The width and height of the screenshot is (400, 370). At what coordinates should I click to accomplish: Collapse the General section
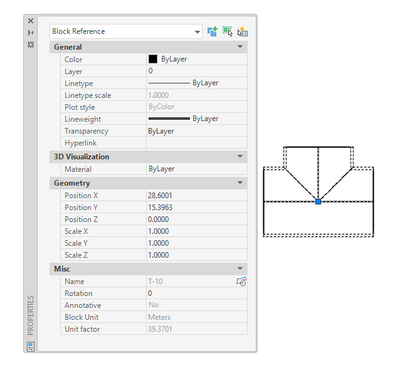pyautogui.click(x=240, y=47)
